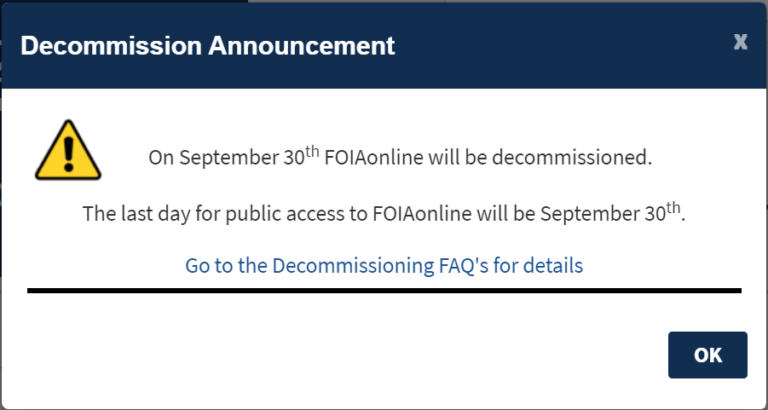The height and width of the screenshot is (410, 768).
Task: Click the Decommission Announcement title text
Action: (208, 46)
